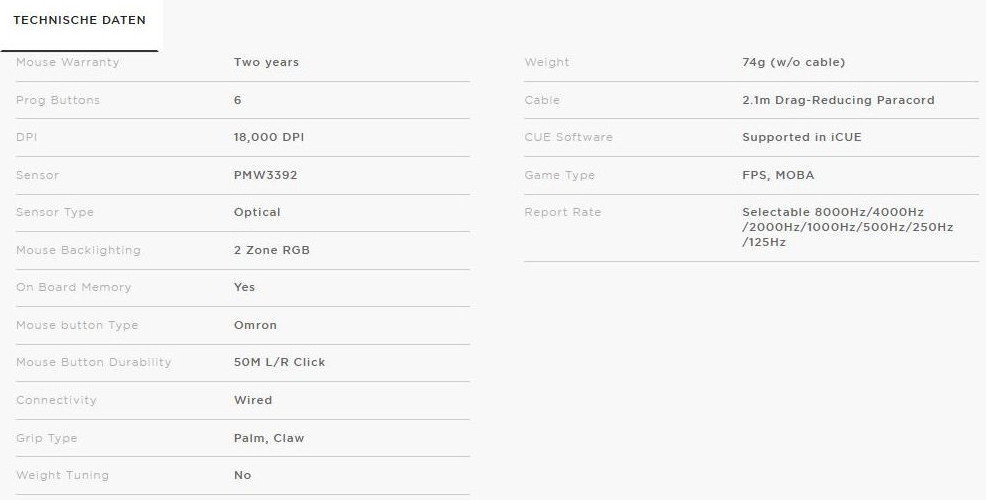The image size is (986, 500).
Task: Click the Mouse Warranty label
Action: tap(67, 62)
